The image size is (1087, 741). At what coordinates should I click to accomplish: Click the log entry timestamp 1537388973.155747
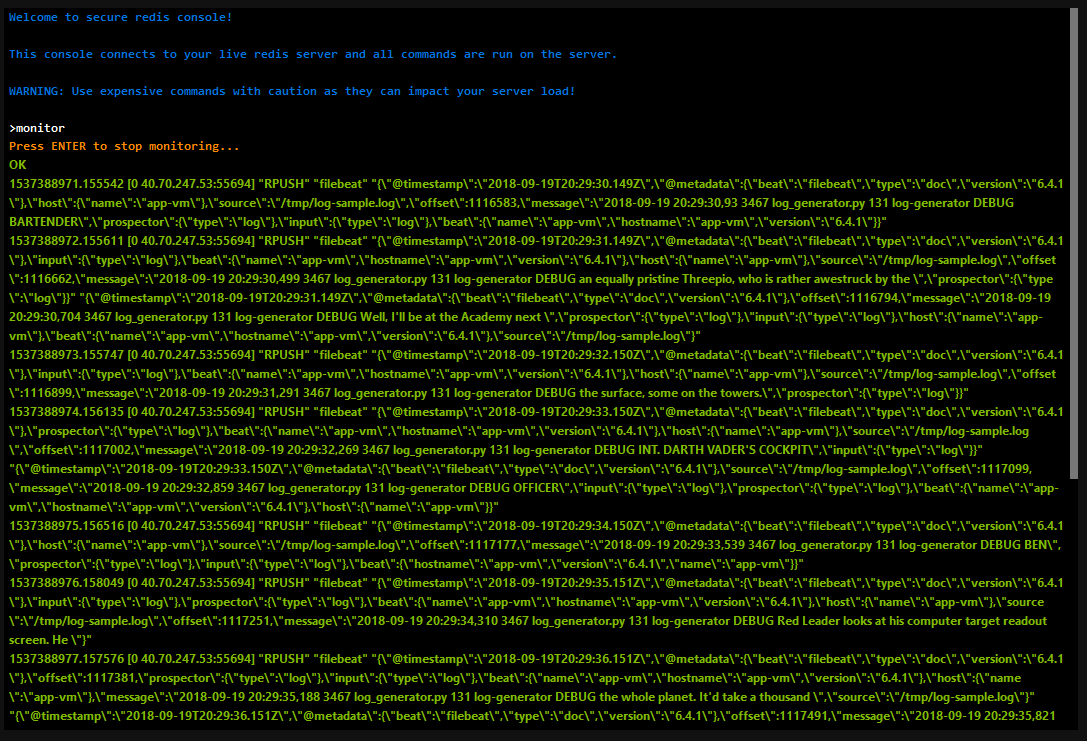coord(67,355)
